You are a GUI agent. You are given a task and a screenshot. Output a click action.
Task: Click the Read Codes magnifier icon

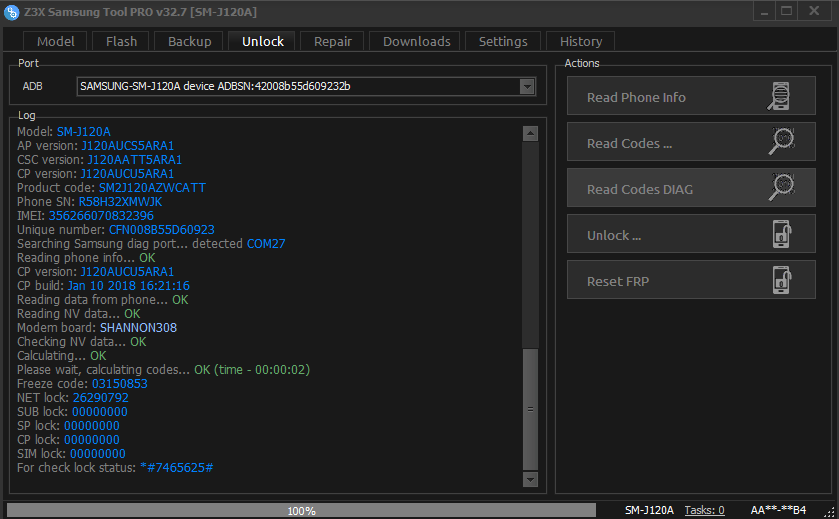pyautogui.click(x=781, y=142)
